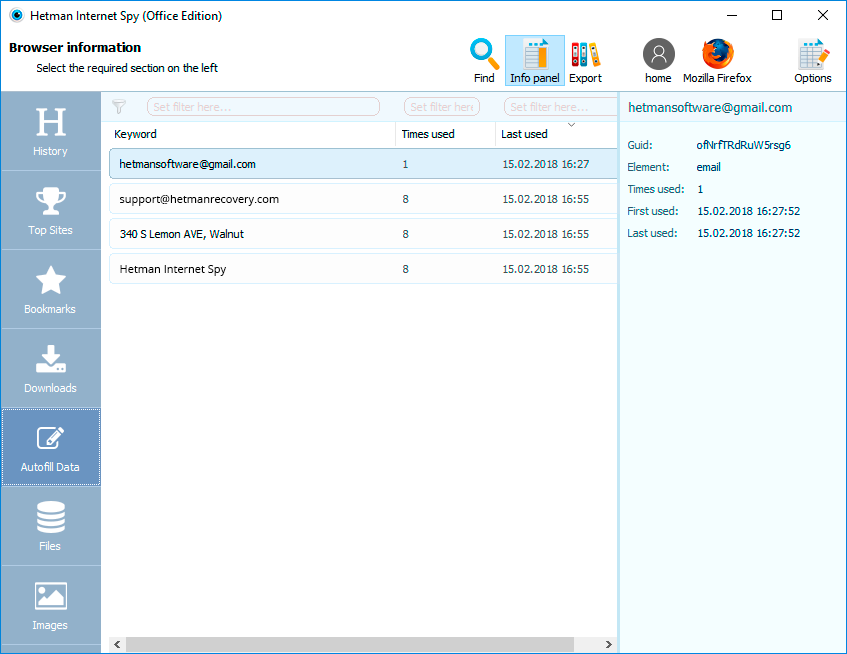
Task: Click times used cell for support@hetmanrecovery.com
Action: pyautogui.click(x=405, y=199)
